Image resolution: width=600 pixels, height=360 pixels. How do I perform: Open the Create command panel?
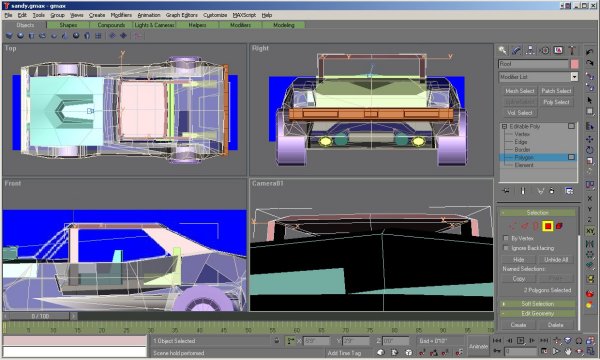[502, 50]
